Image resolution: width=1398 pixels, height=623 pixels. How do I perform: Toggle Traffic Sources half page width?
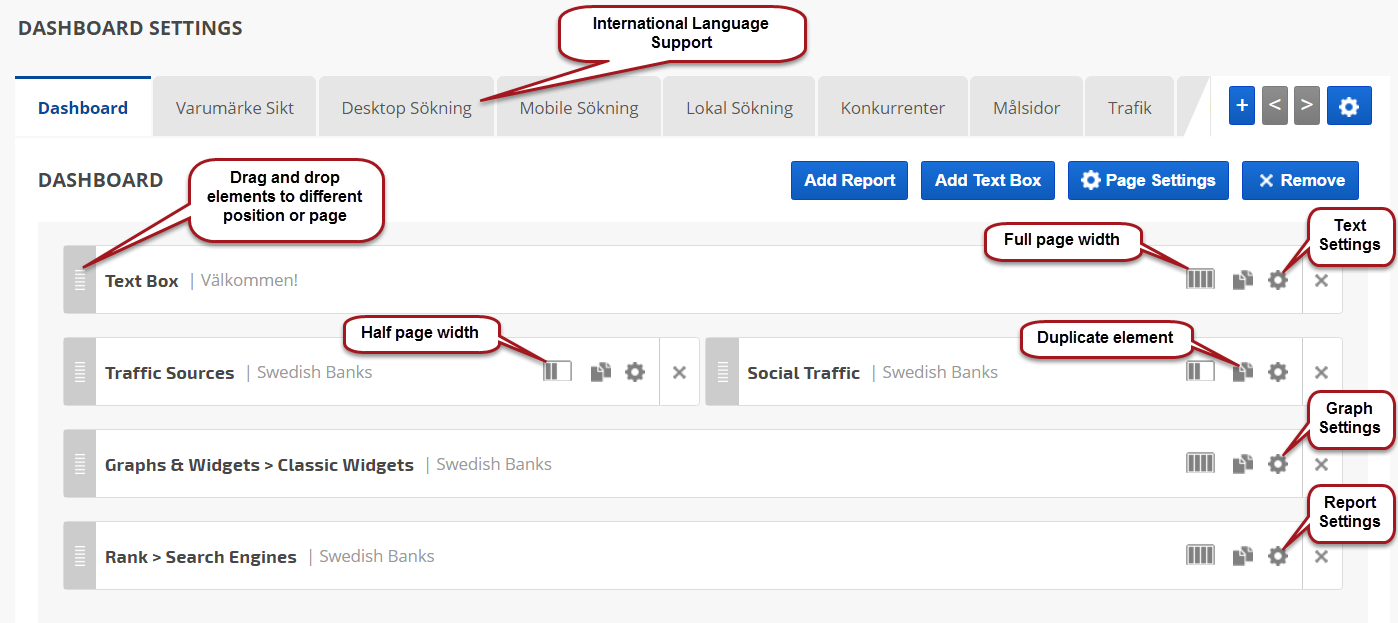(x=557, y=372)
